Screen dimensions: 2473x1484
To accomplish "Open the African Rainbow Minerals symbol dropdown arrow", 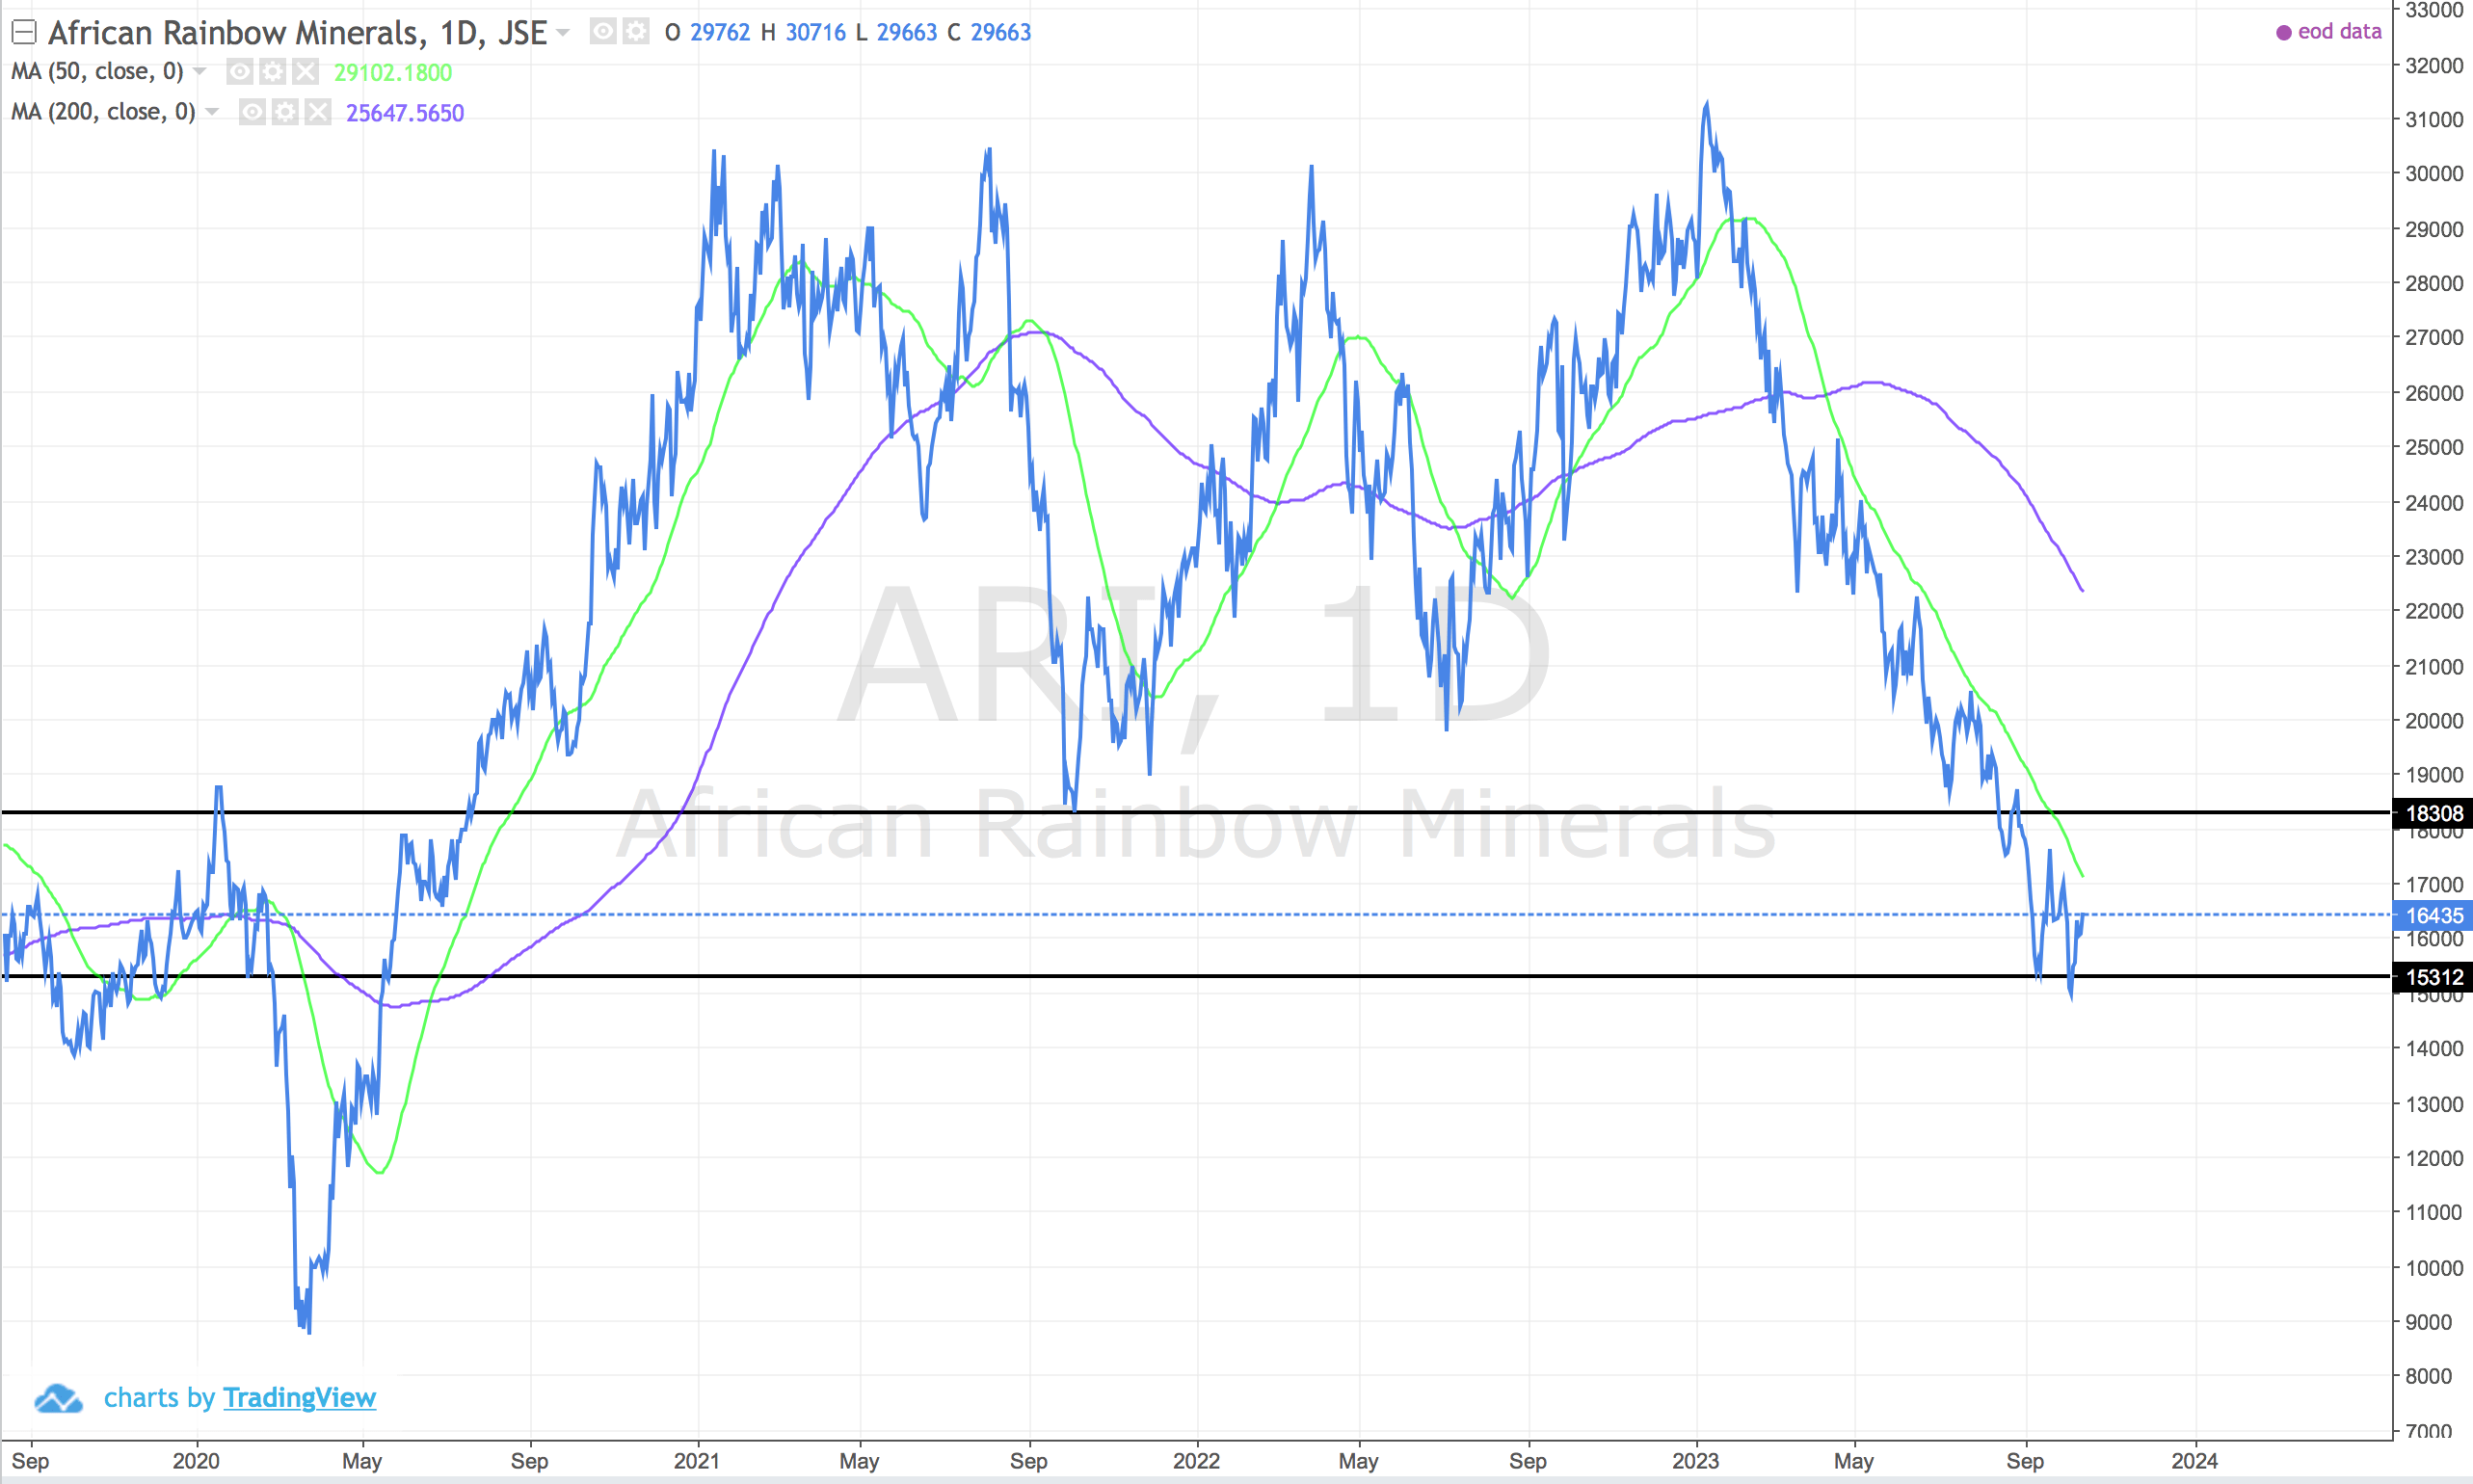I will tap(563, 33).
